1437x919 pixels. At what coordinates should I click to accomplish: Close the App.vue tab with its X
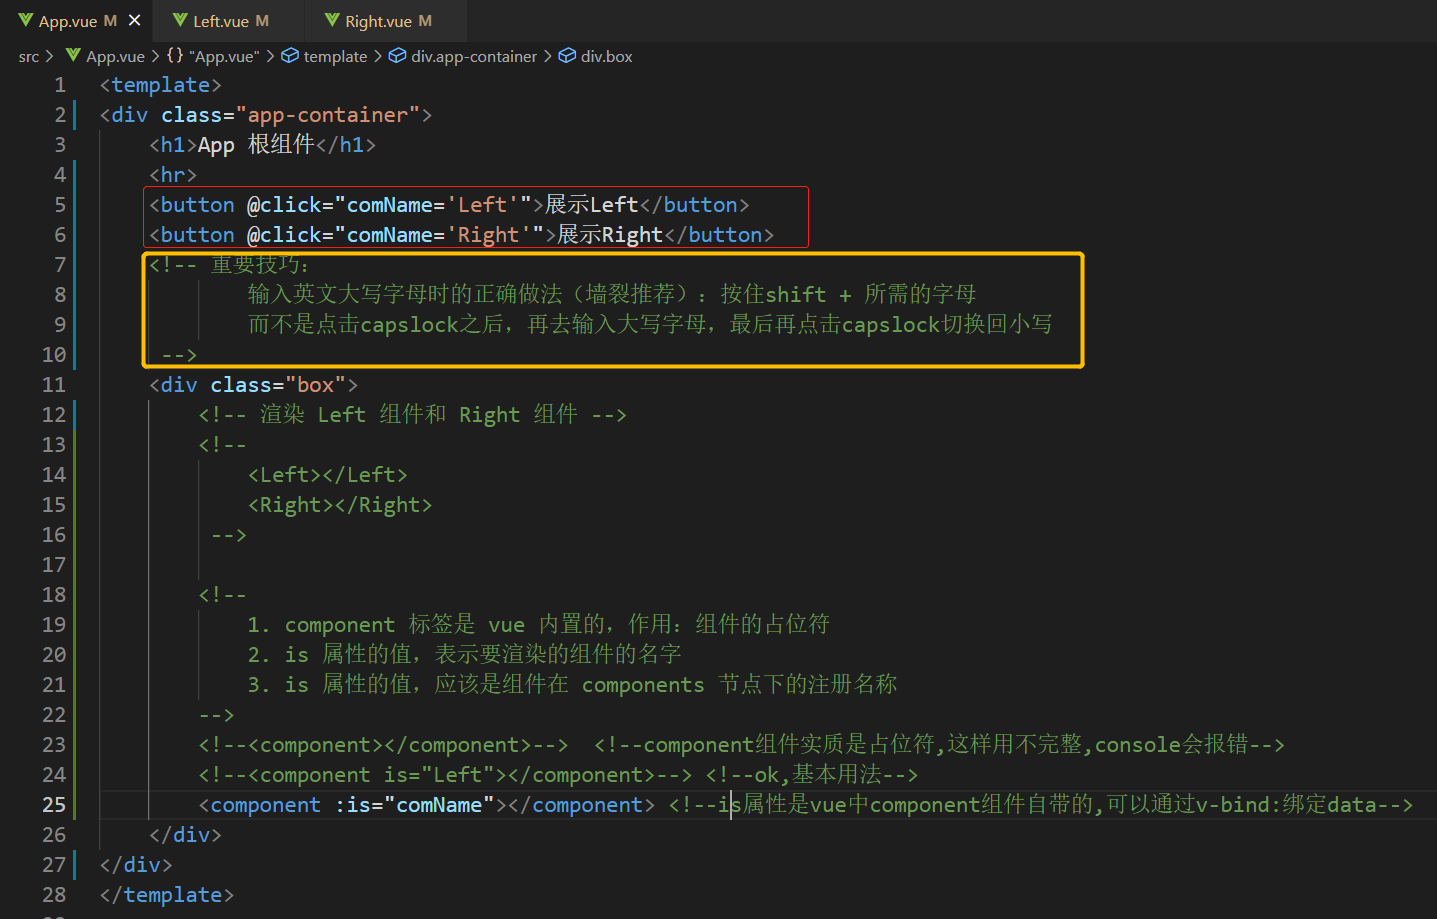134,20
